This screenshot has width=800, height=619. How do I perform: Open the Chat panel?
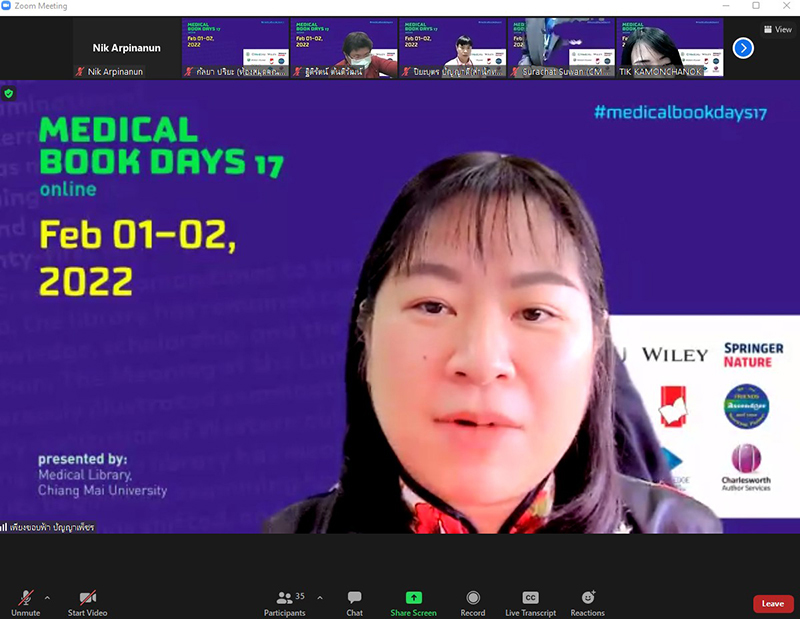pos(354,602)
